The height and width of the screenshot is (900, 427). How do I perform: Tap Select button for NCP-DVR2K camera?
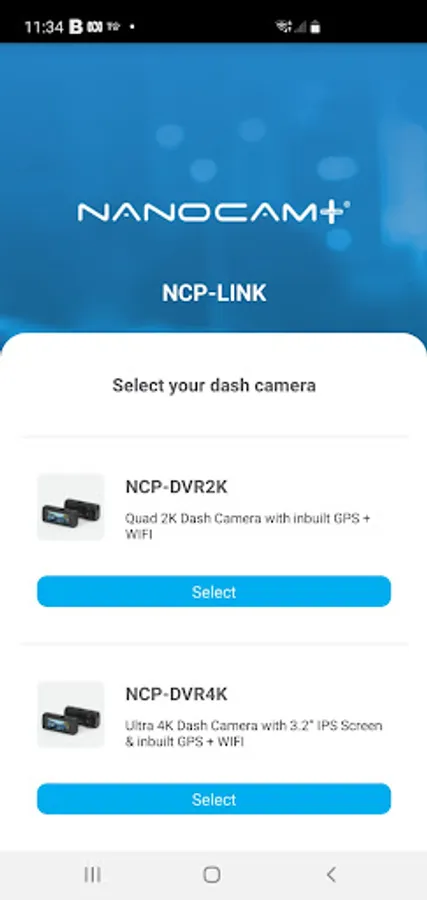[x=214, y=592]
